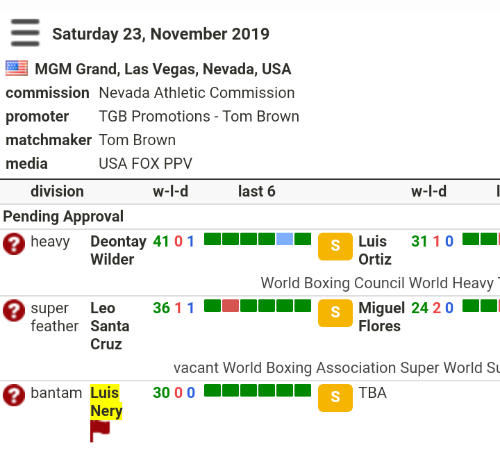Viewport: 500px width, 457px height.
Task: Click yellow S badge for Wilder vs Ortiz
Action: [x=335, y=246]
